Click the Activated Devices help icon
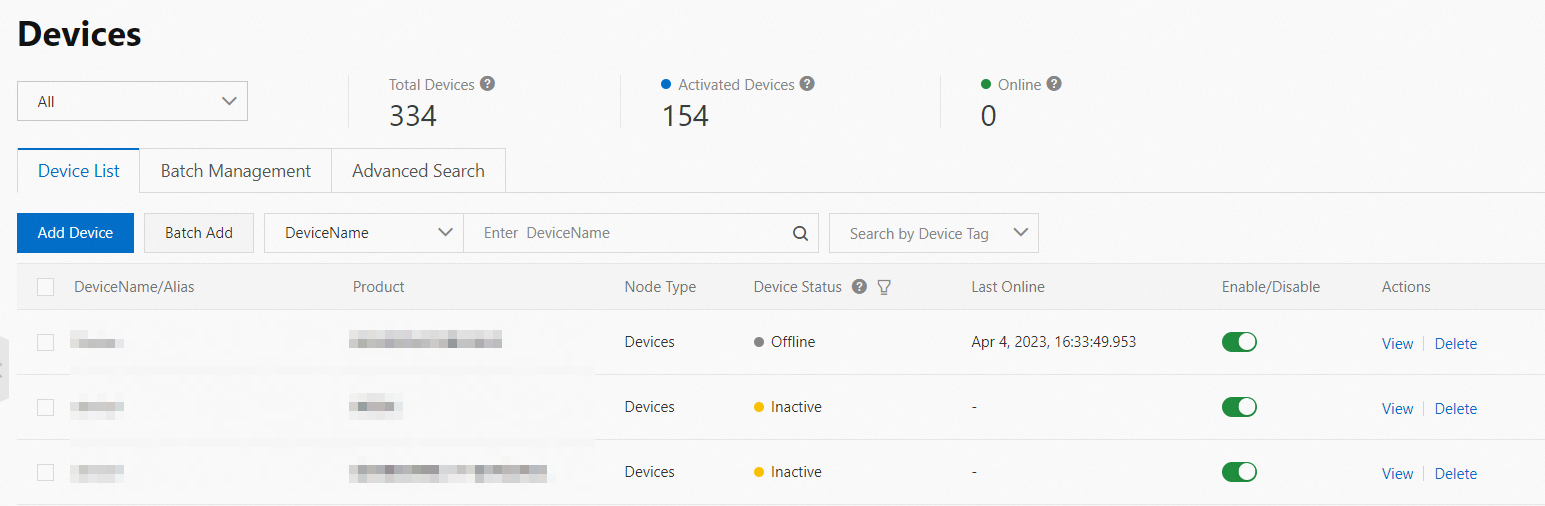 807,84
